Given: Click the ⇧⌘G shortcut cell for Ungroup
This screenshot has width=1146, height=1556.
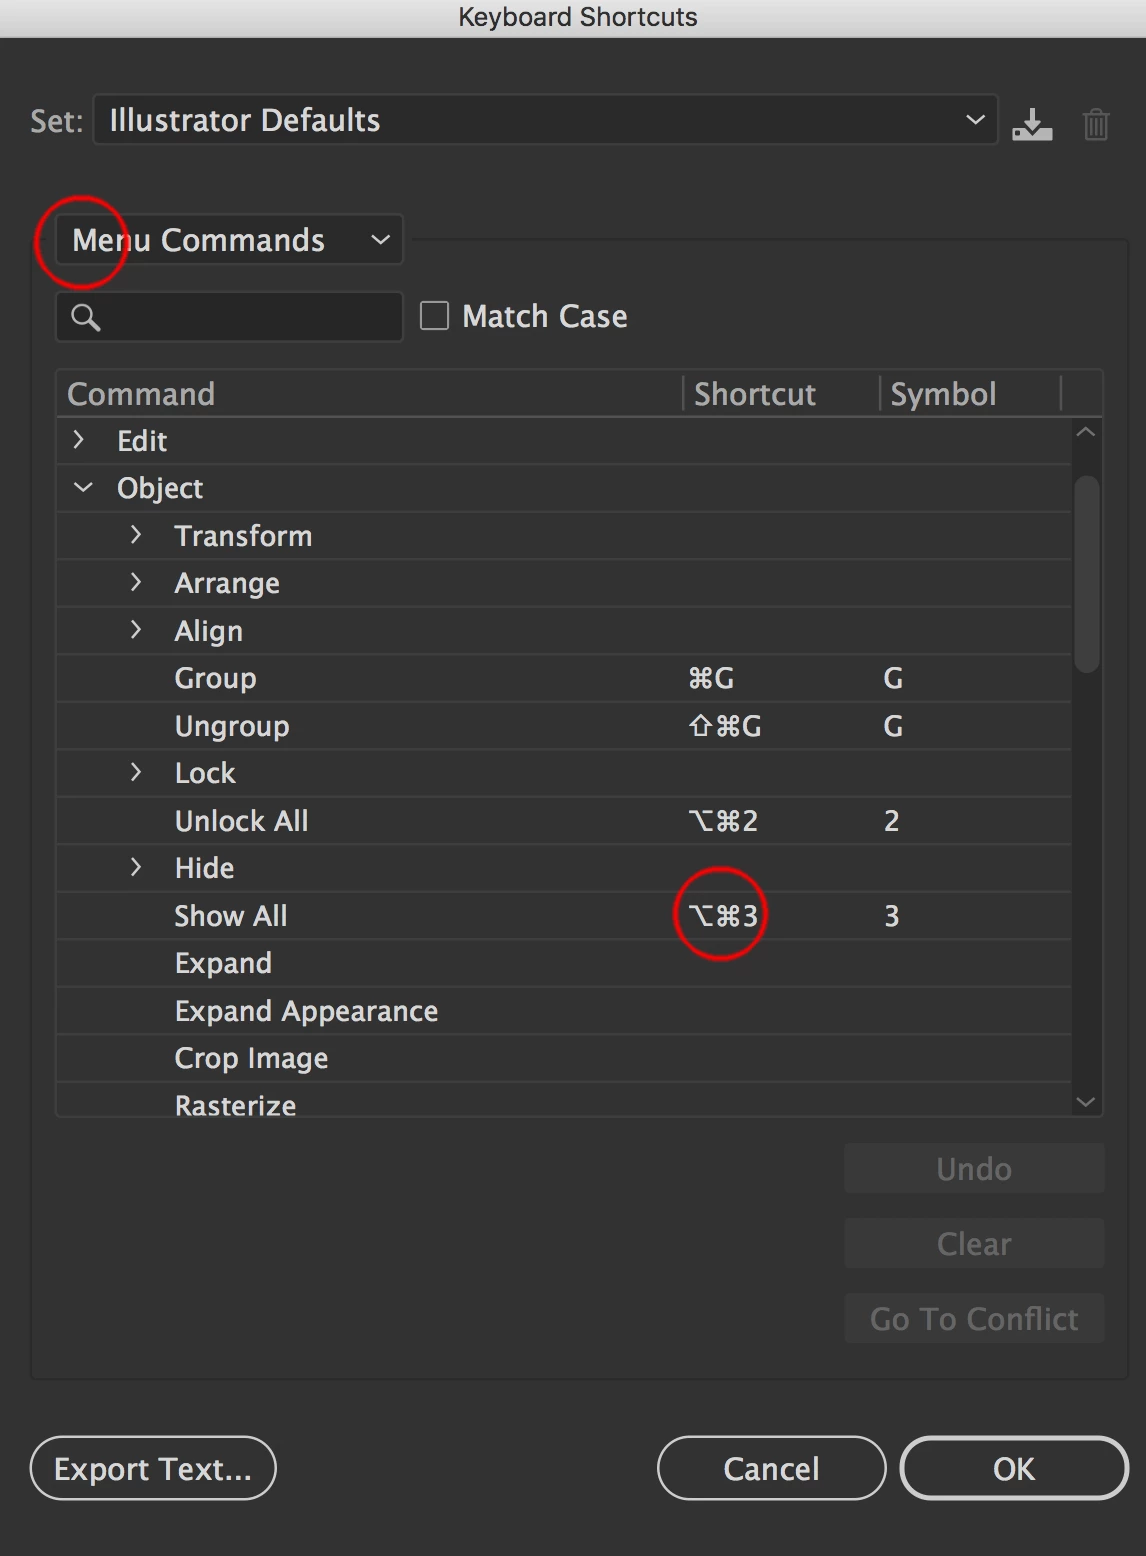Looking at the screenshot, I should 725,726.
